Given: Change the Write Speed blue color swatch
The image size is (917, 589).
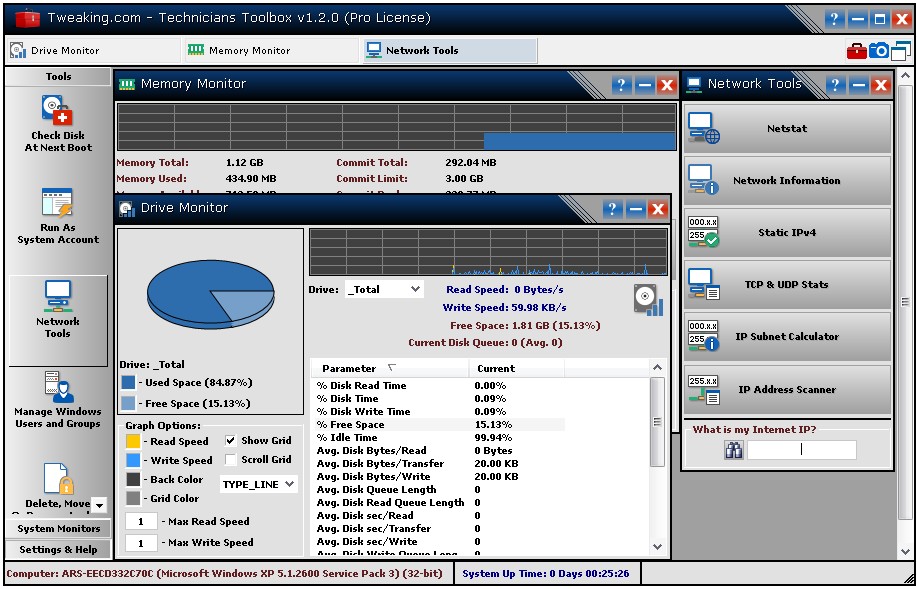Looking at the screenshot, I should point(133,460).
